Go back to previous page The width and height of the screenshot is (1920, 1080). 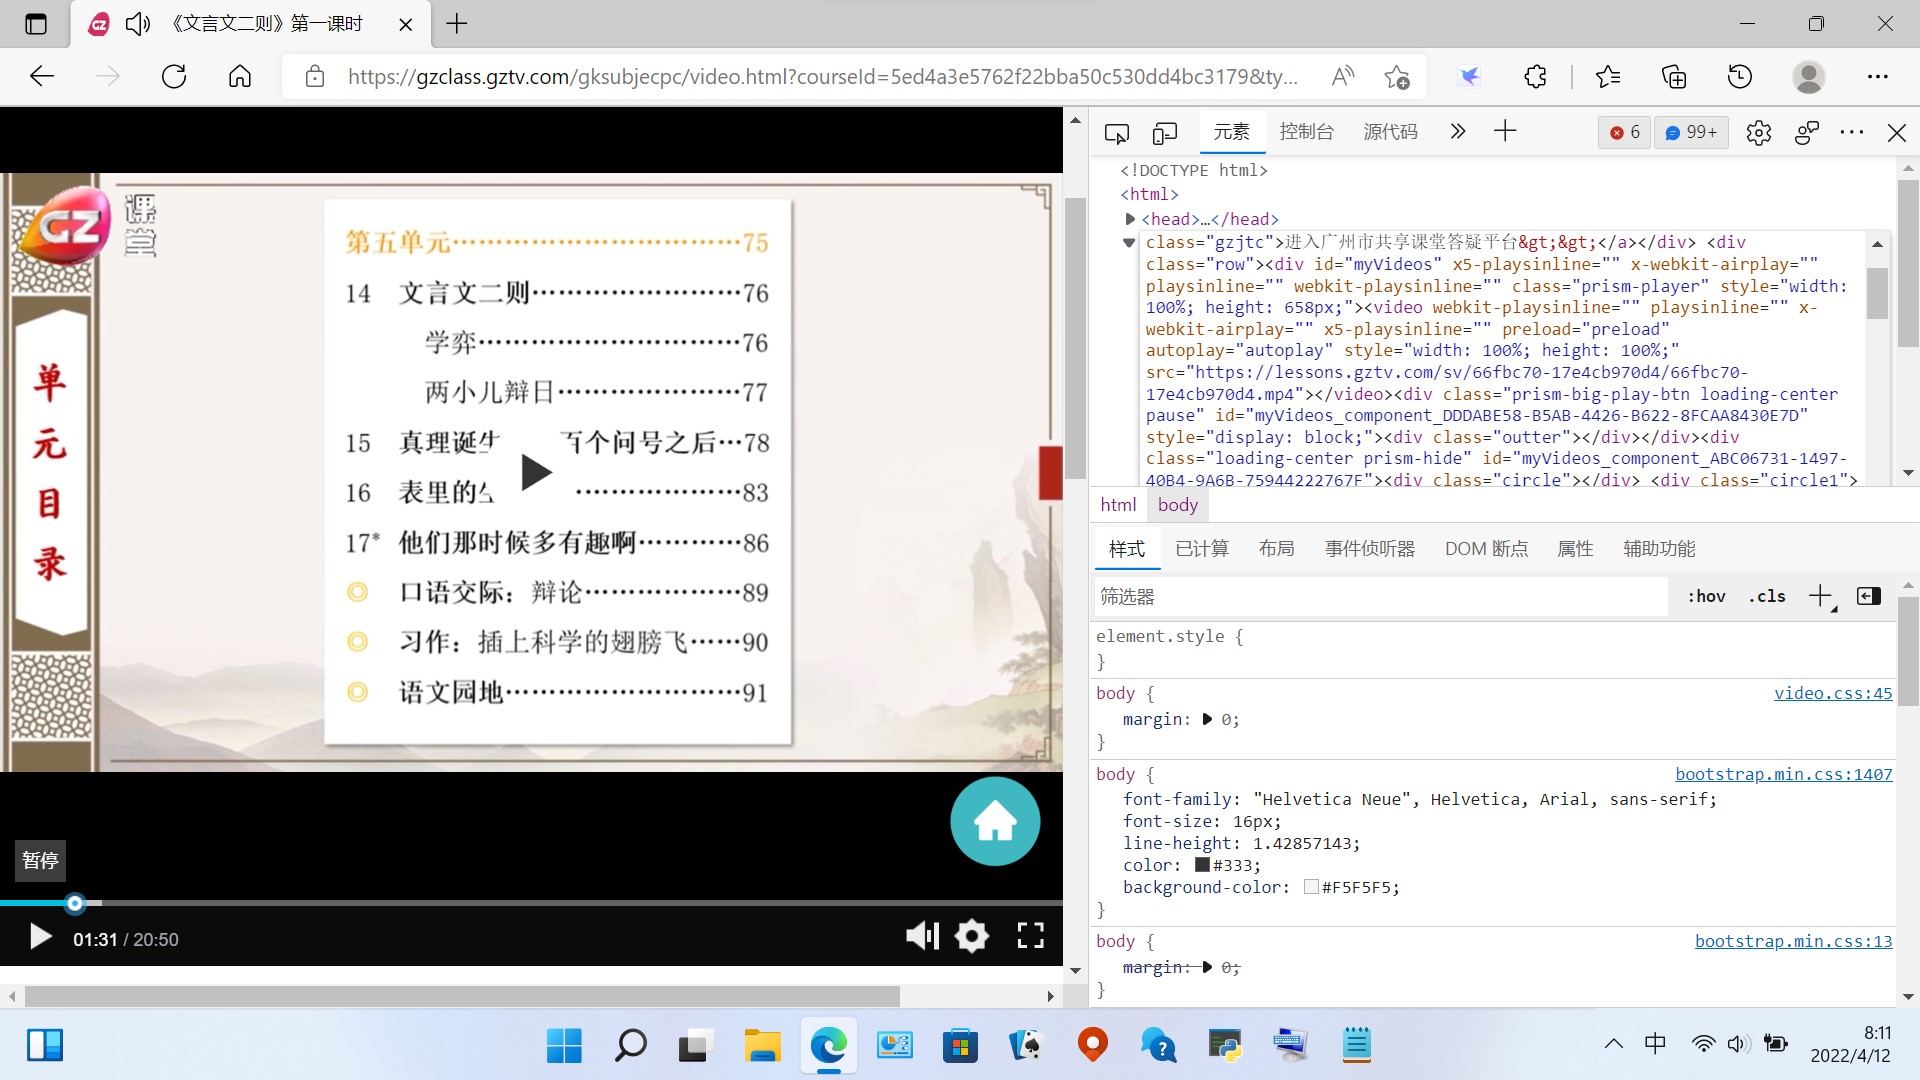[x=42, y=76]
